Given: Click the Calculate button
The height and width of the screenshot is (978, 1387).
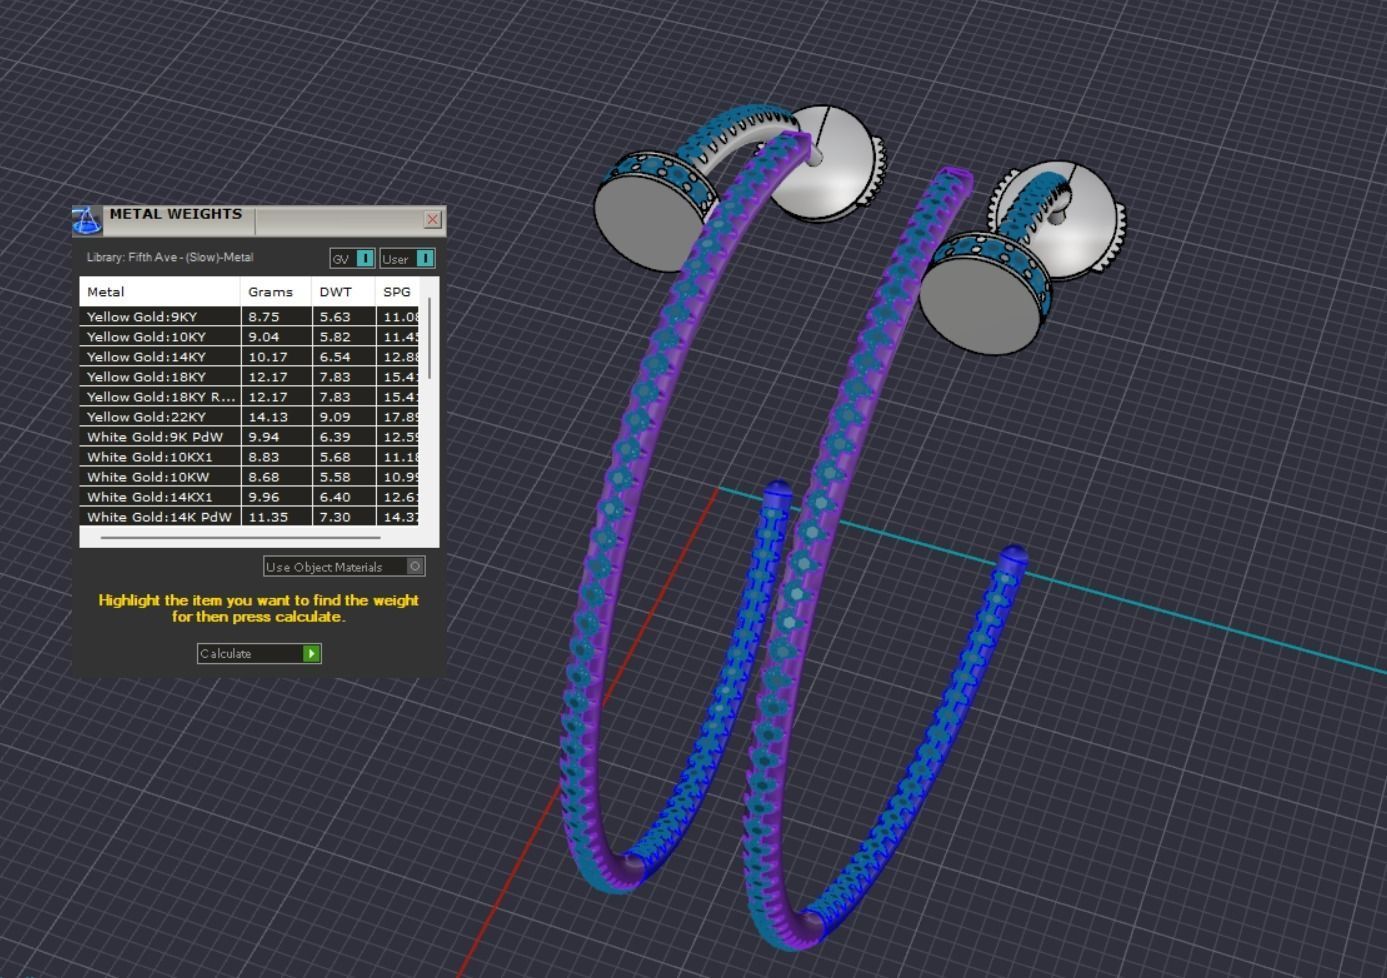Looking at the screenshot, I should tap(259, 653).
